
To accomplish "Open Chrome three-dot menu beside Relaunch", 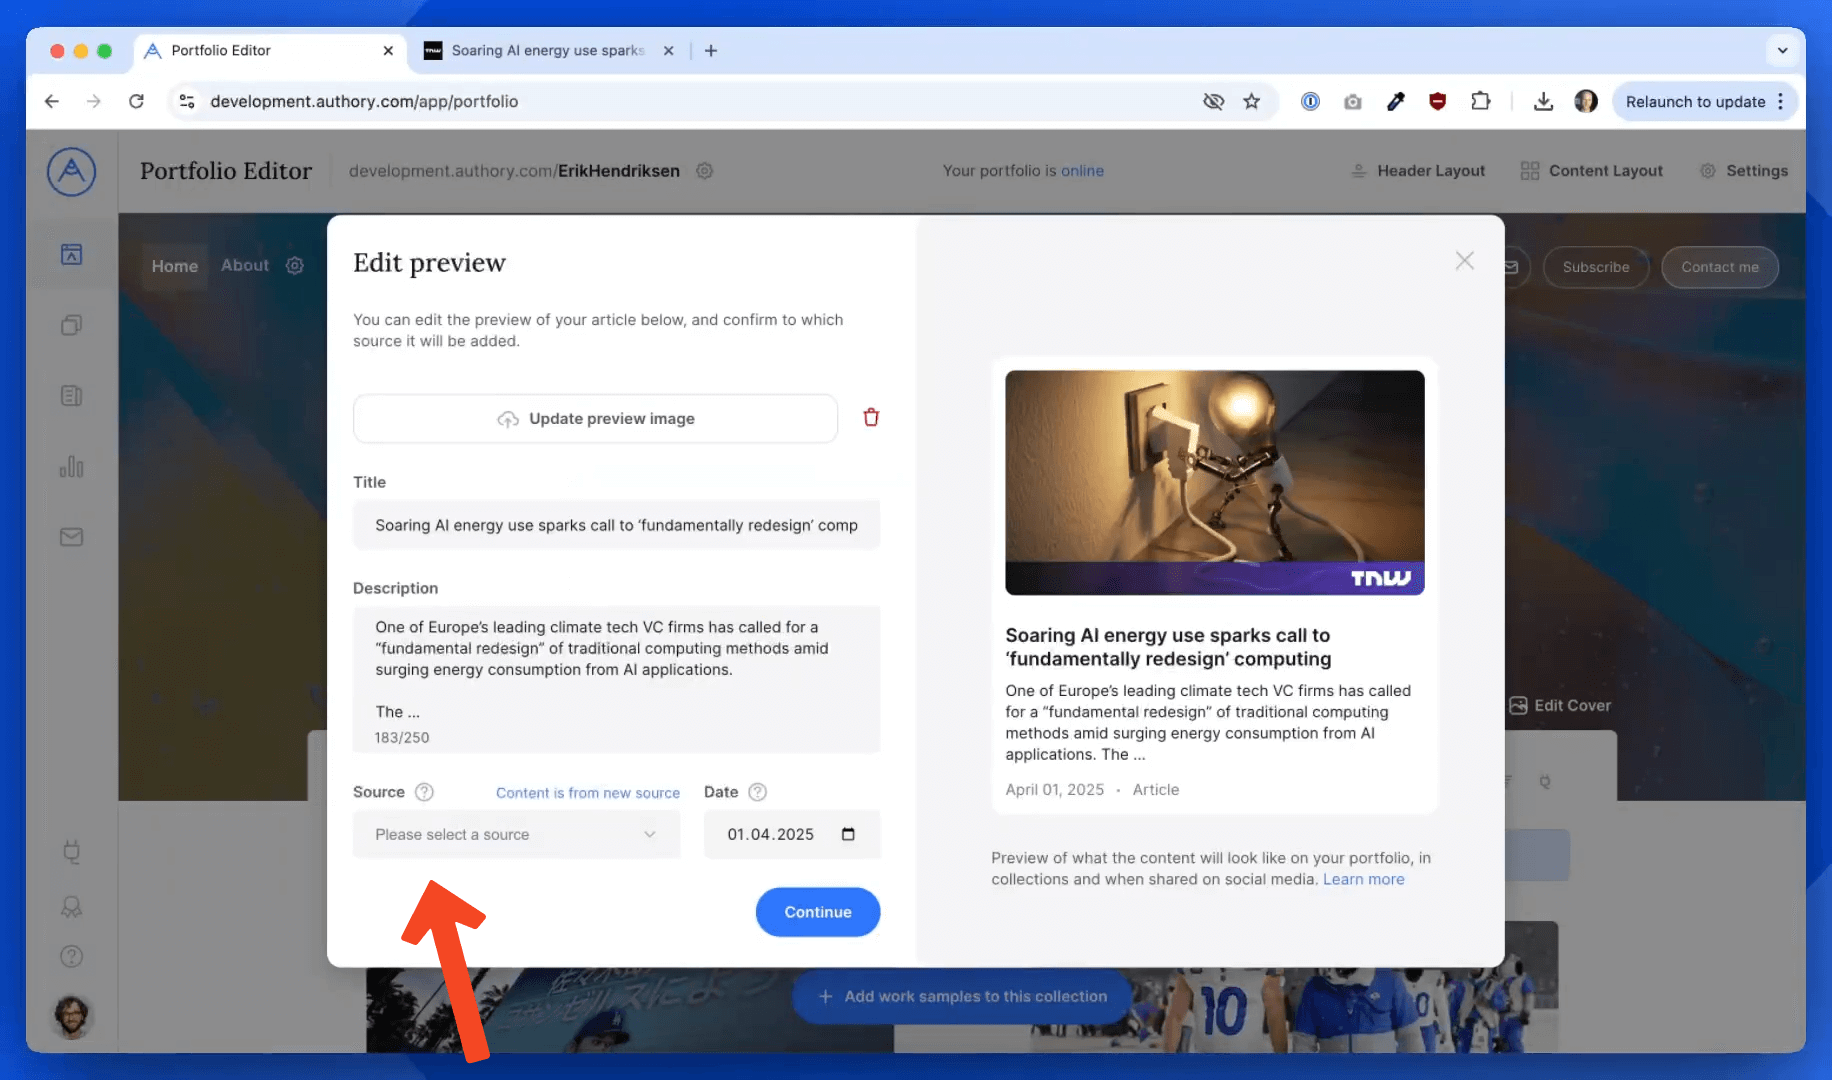I will [x=1781, y=101].
